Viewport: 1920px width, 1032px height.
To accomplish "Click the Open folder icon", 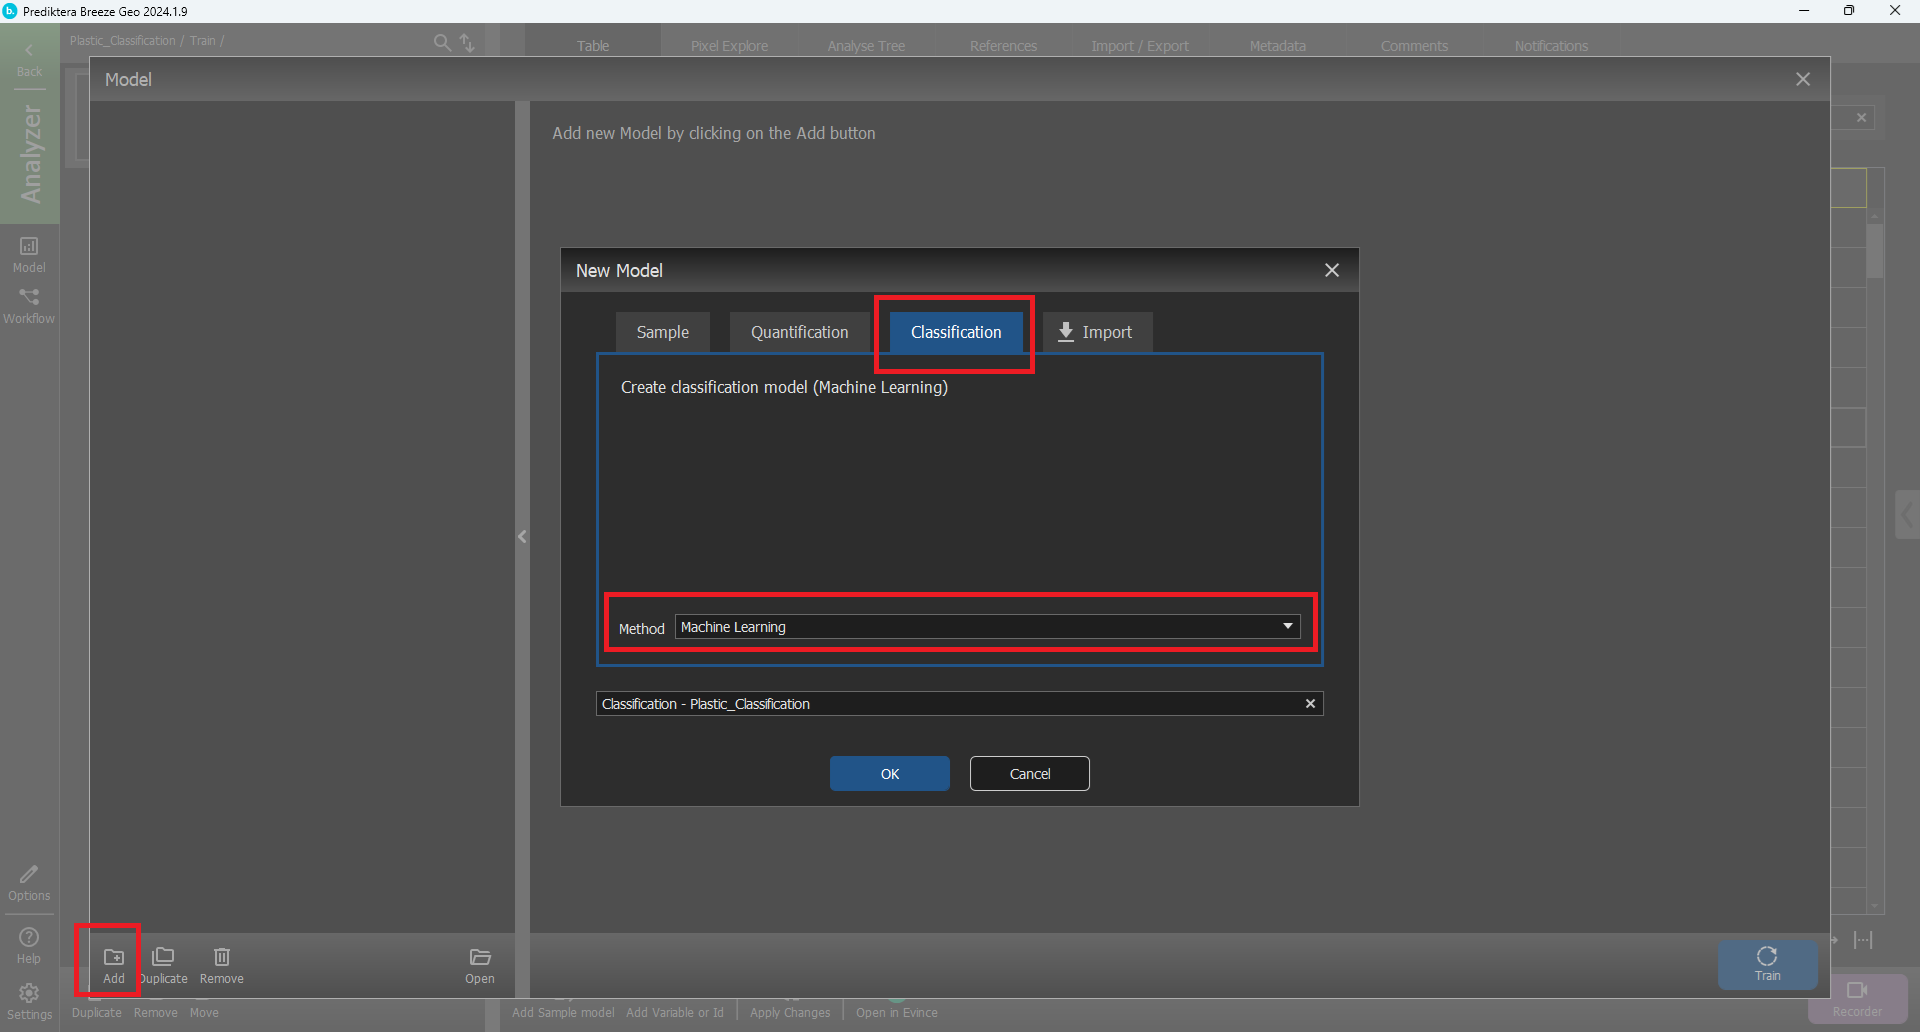I will pyautogui.click(x=480, y=957).
